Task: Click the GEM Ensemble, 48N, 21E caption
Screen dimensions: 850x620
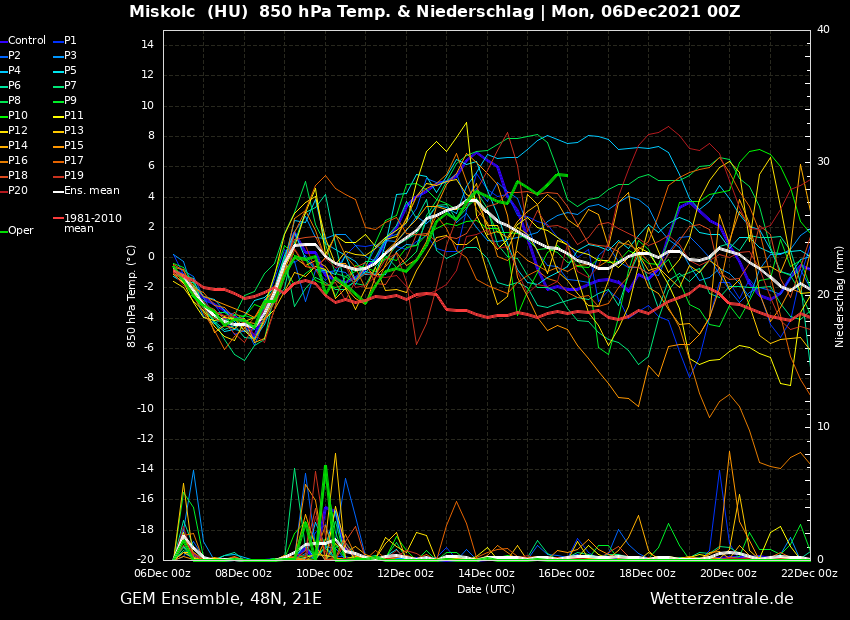Action: click(221, 599)
